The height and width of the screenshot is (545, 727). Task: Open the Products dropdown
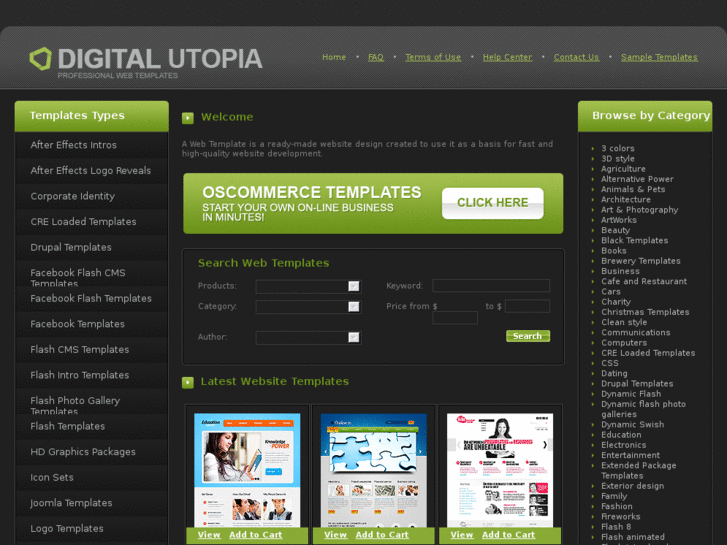point(308,286)
